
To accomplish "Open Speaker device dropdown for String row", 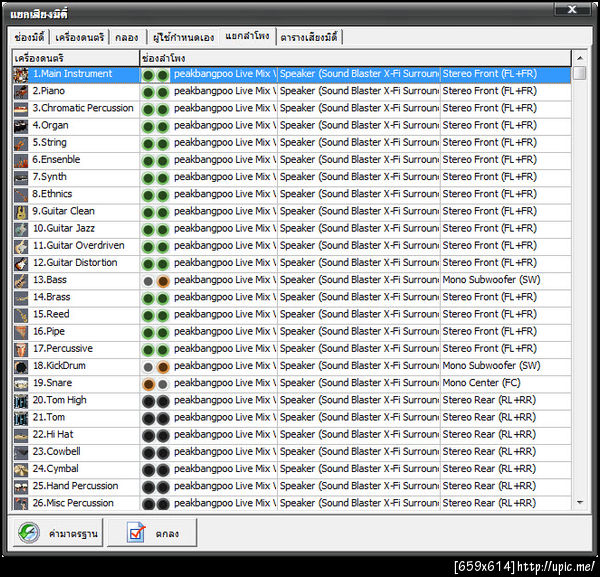I will 359,143.
